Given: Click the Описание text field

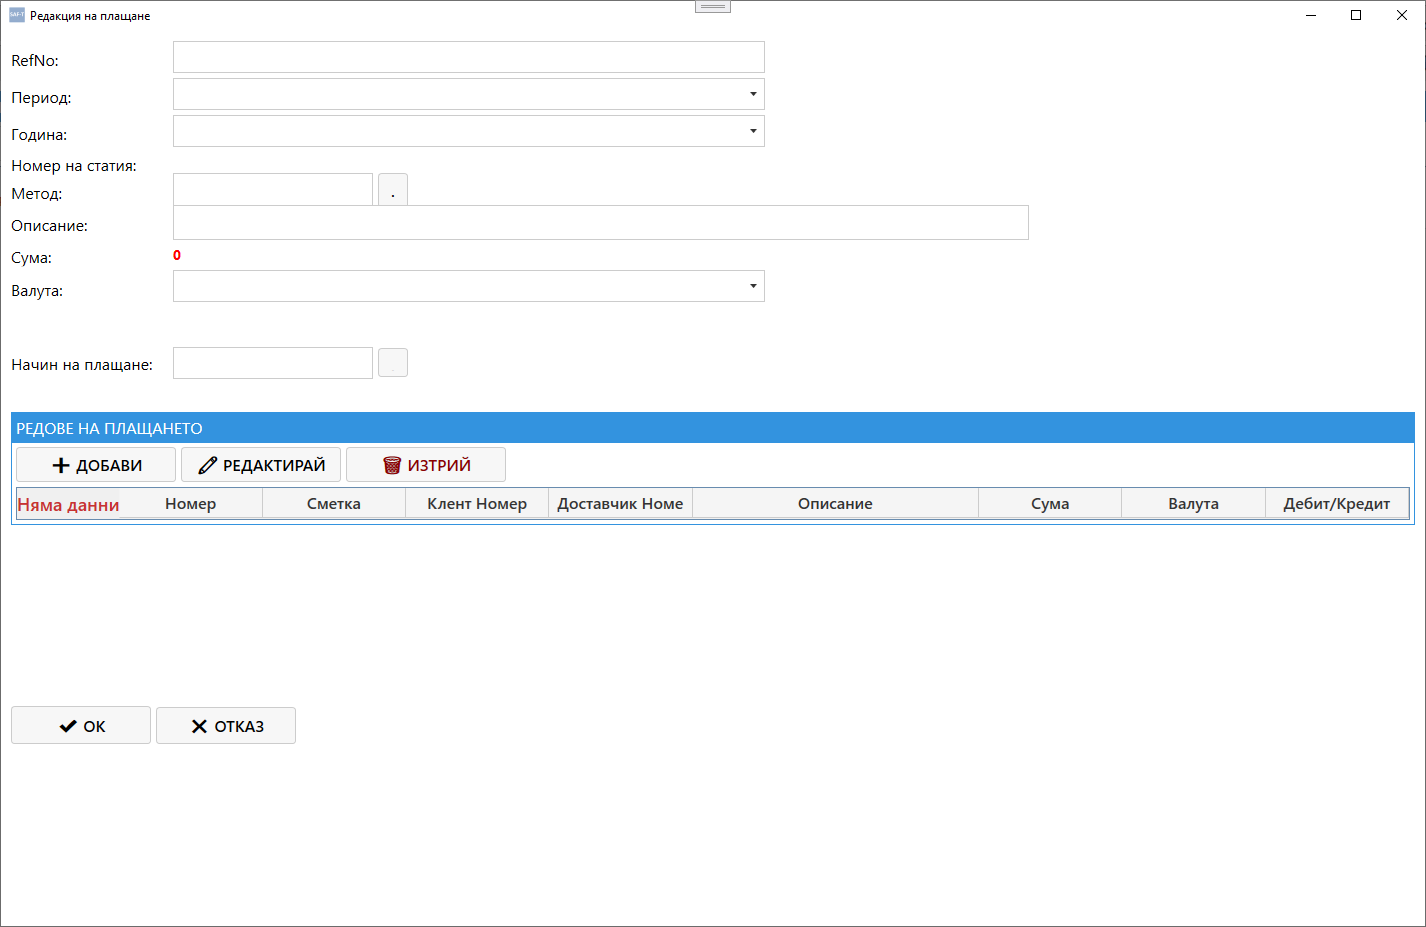Looking at the screenshot, I should 600,222.
